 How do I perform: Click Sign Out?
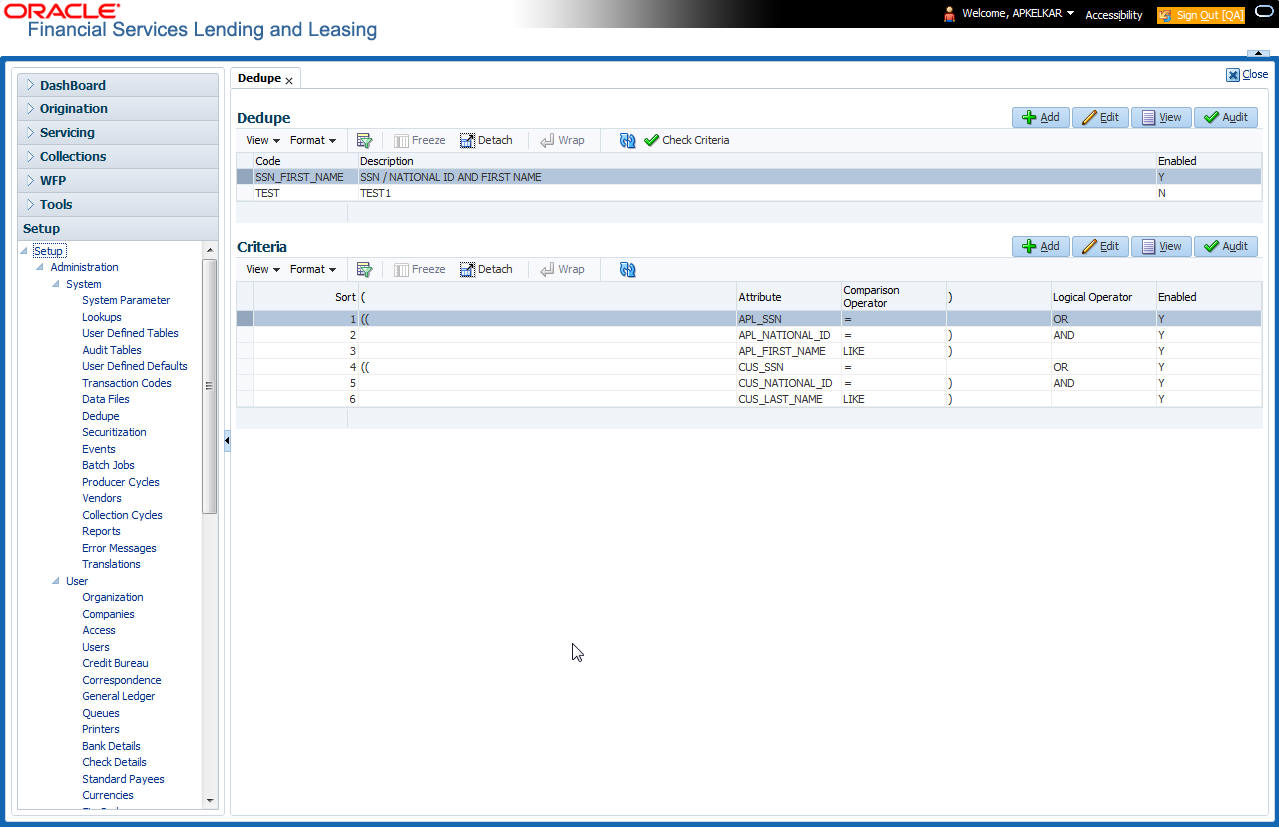[1201, 15]
